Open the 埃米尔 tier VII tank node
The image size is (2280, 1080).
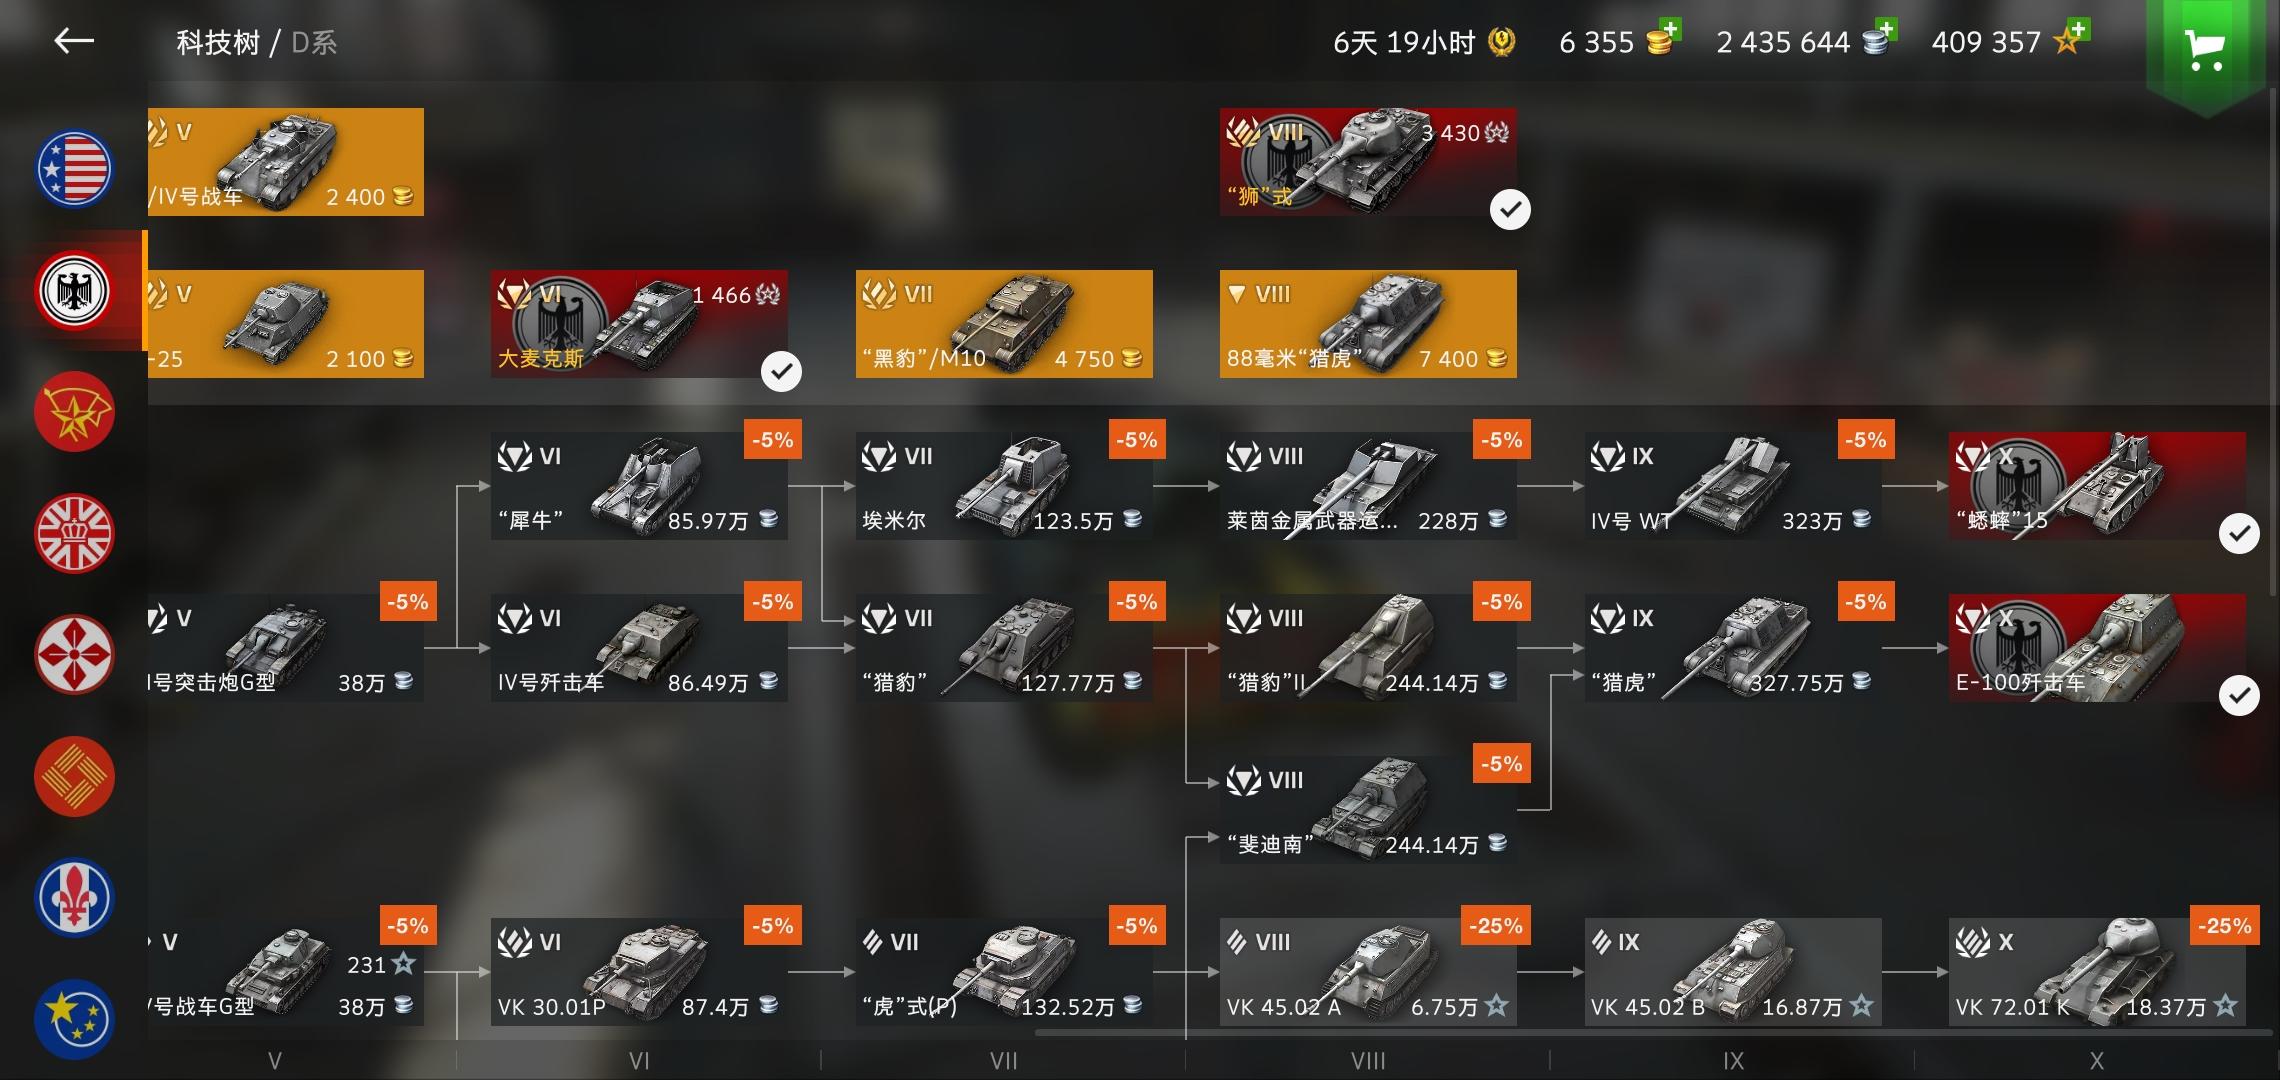coord(1004,486)
